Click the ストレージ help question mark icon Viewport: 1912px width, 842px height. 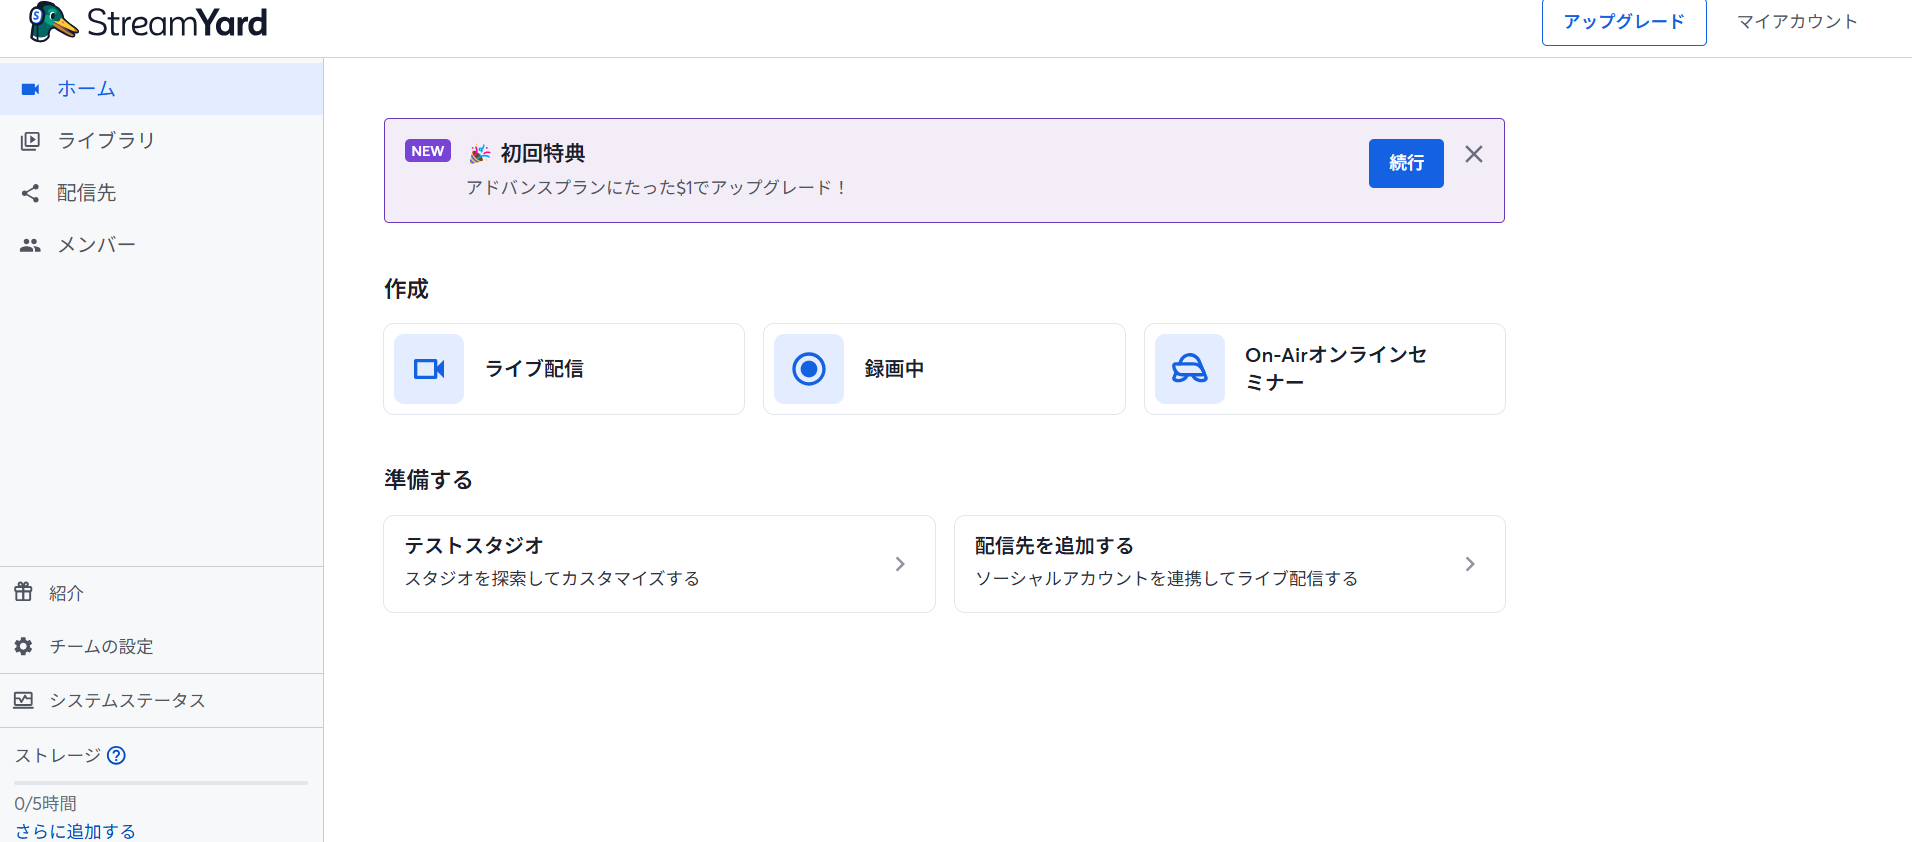click(x=116, y=755)
